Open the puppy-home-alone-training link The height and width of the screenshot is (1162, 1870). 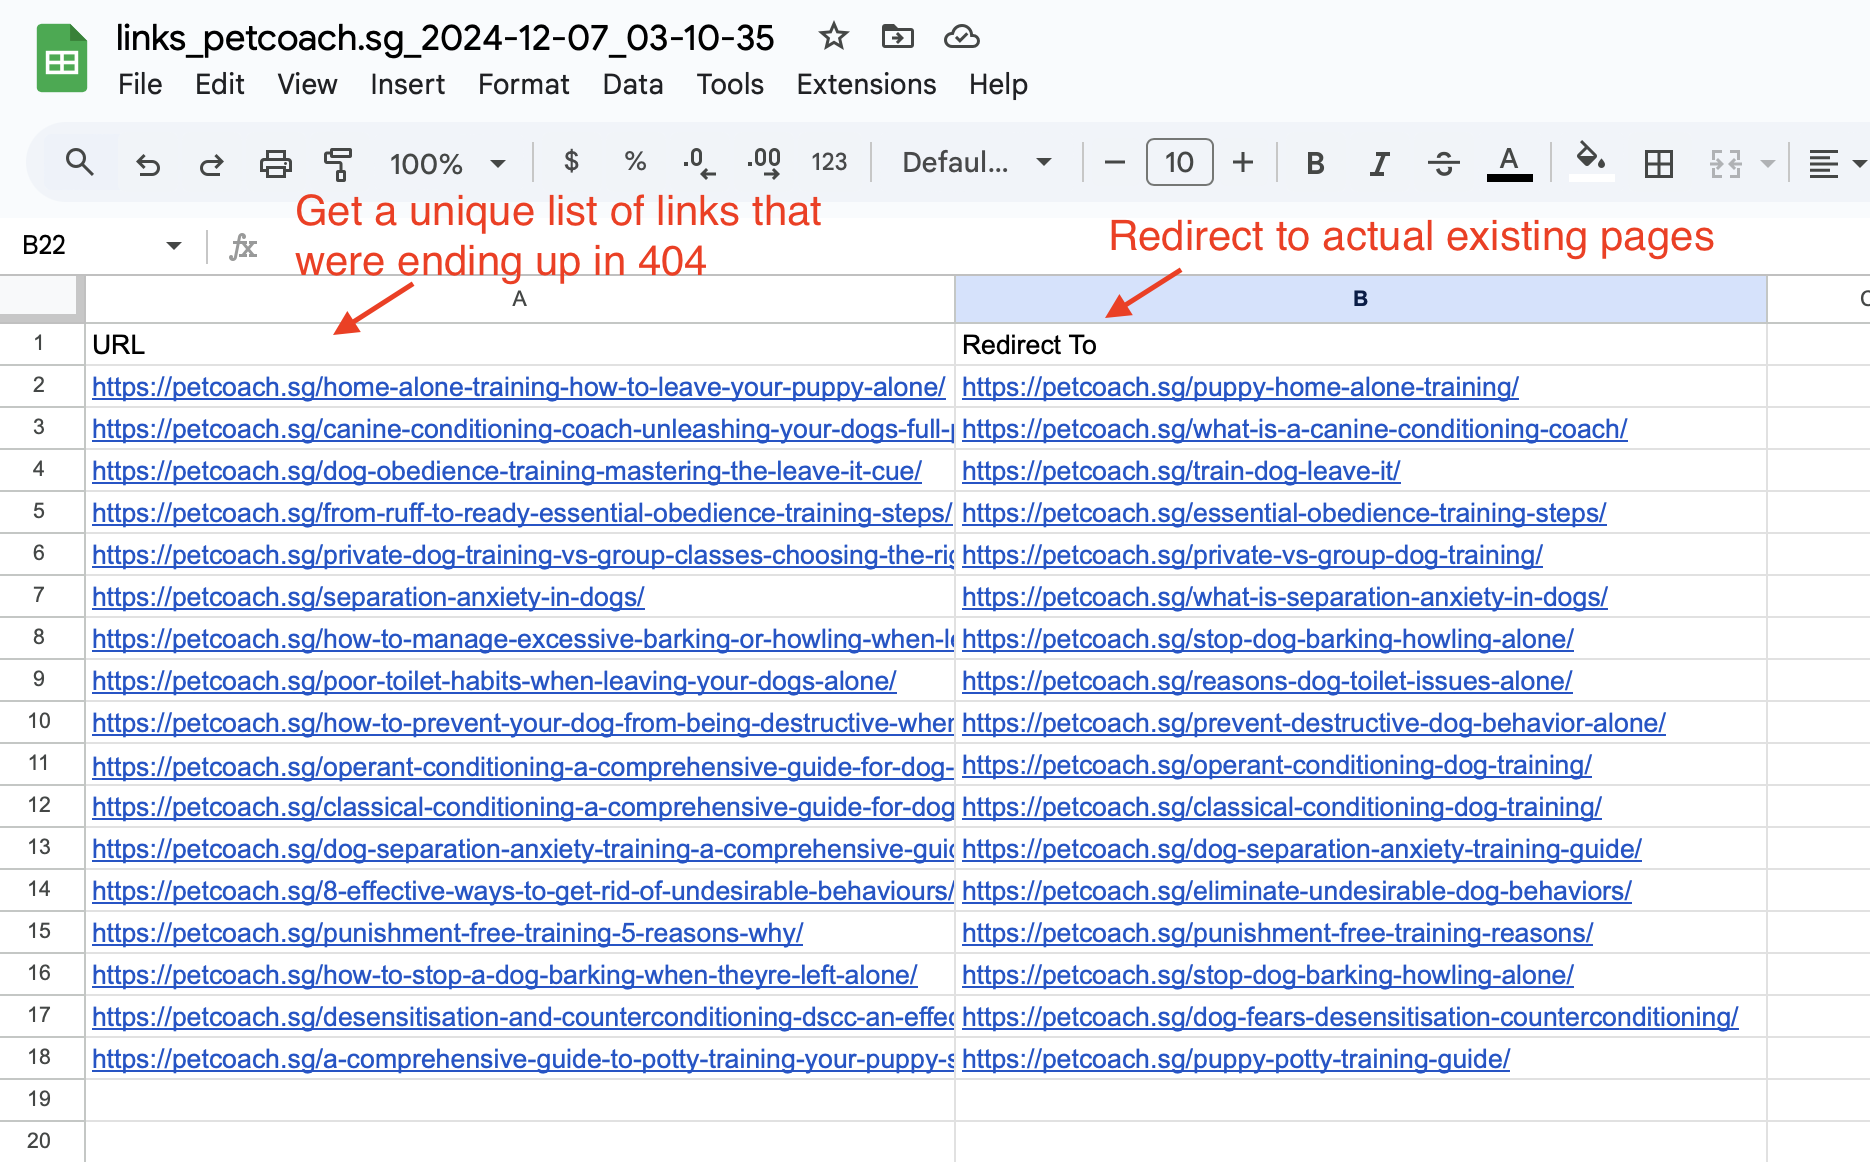[1240, 387]
